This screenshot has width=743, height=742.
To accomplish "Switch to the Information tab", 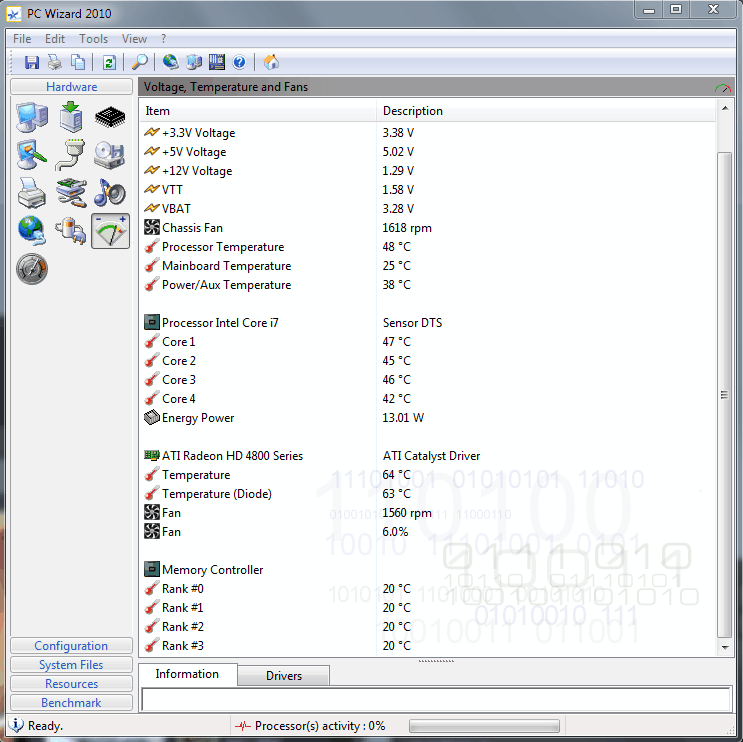I will coord(187,674).
